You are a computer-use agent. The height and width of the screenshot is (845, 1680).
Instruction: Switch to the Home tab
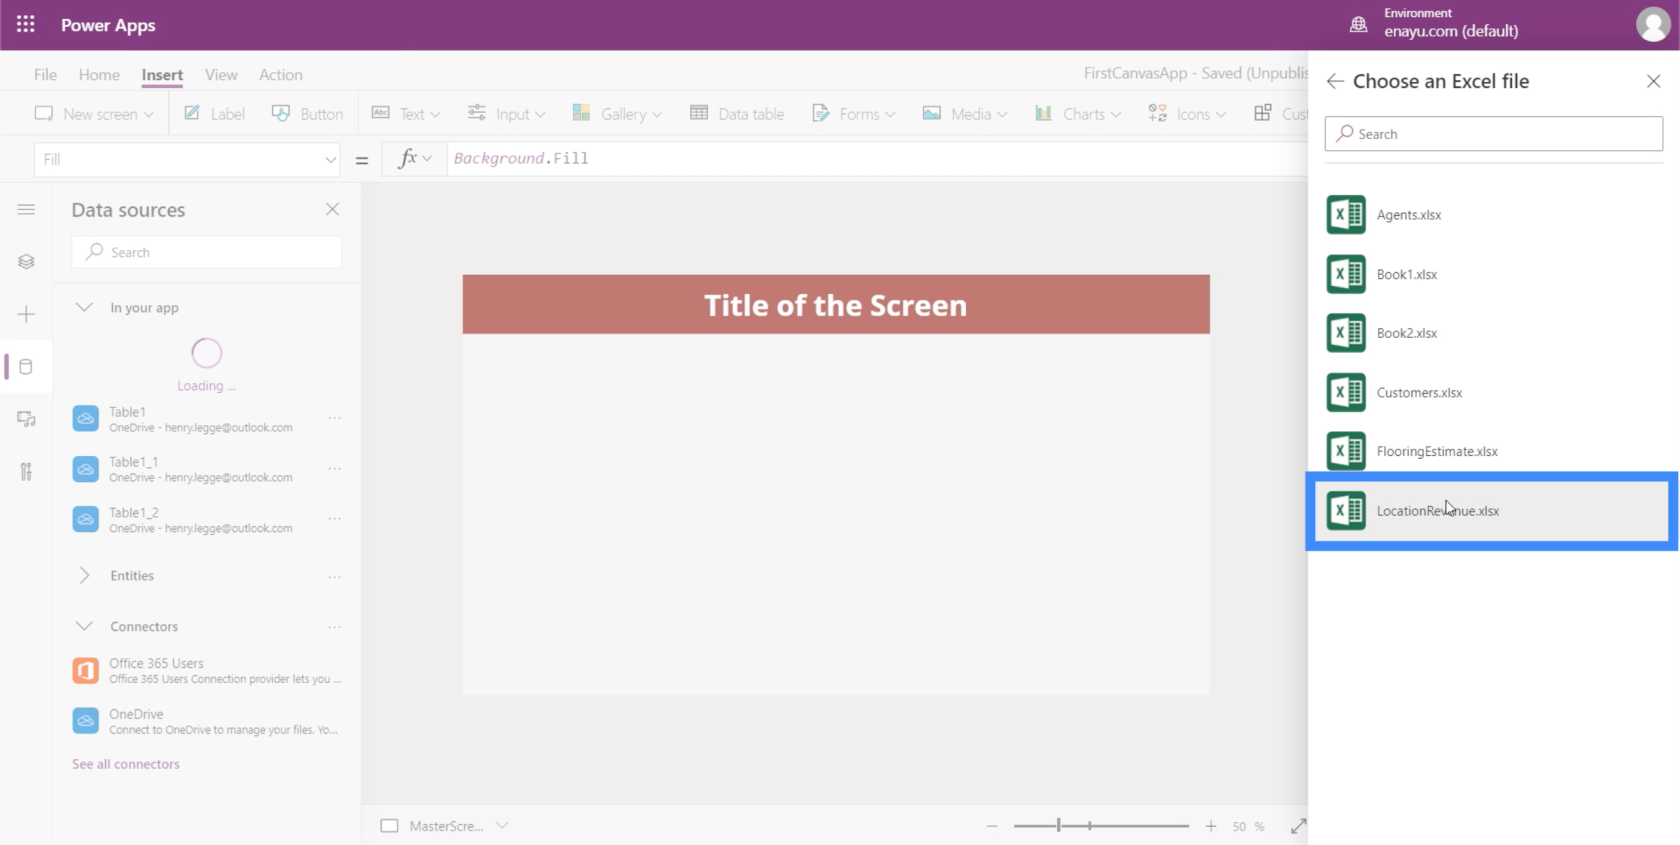point(99,75)
